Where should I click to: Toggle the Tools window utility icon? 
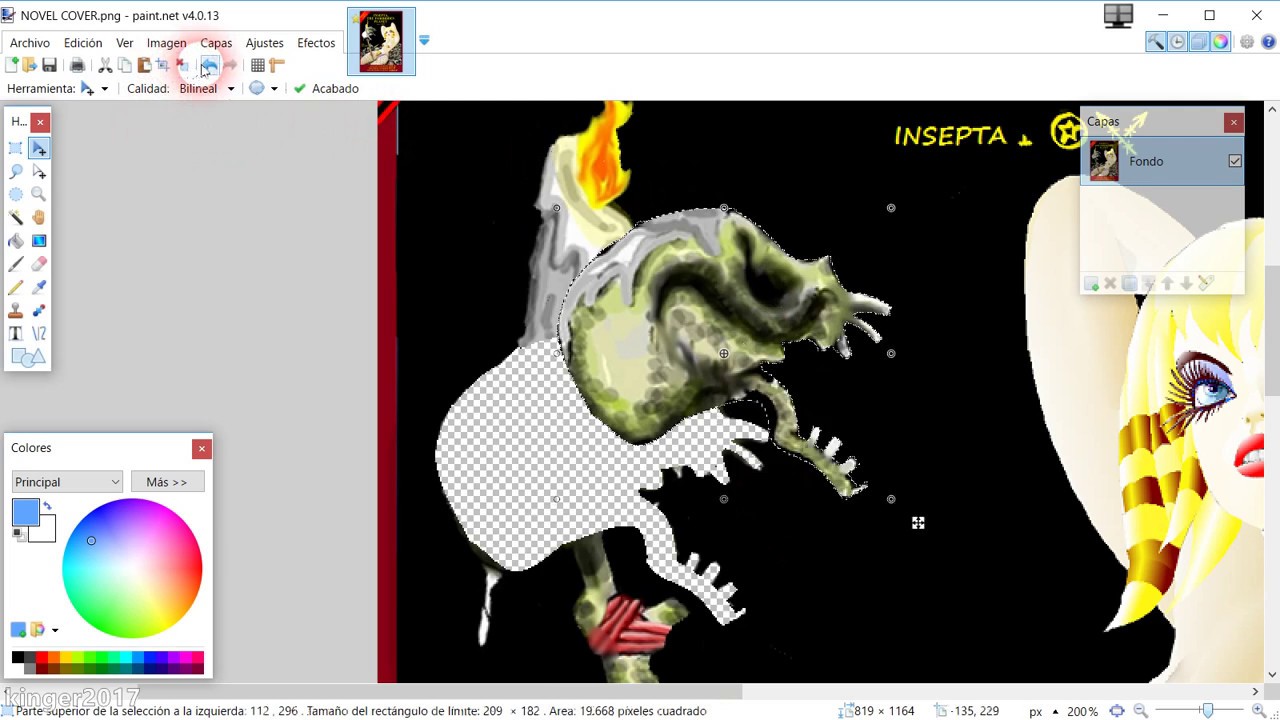point(1155,42)
